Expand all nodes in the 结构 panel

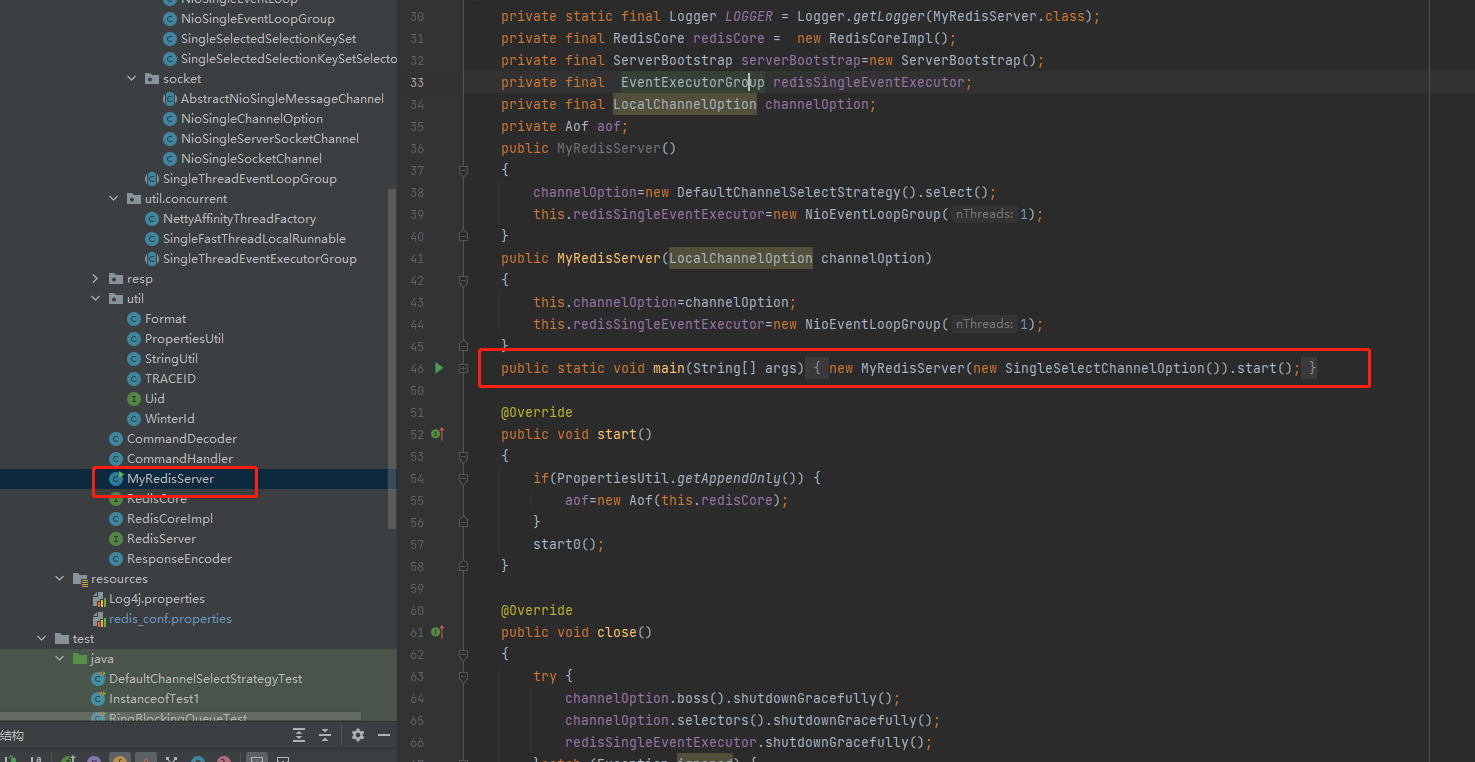pos(299,735)
